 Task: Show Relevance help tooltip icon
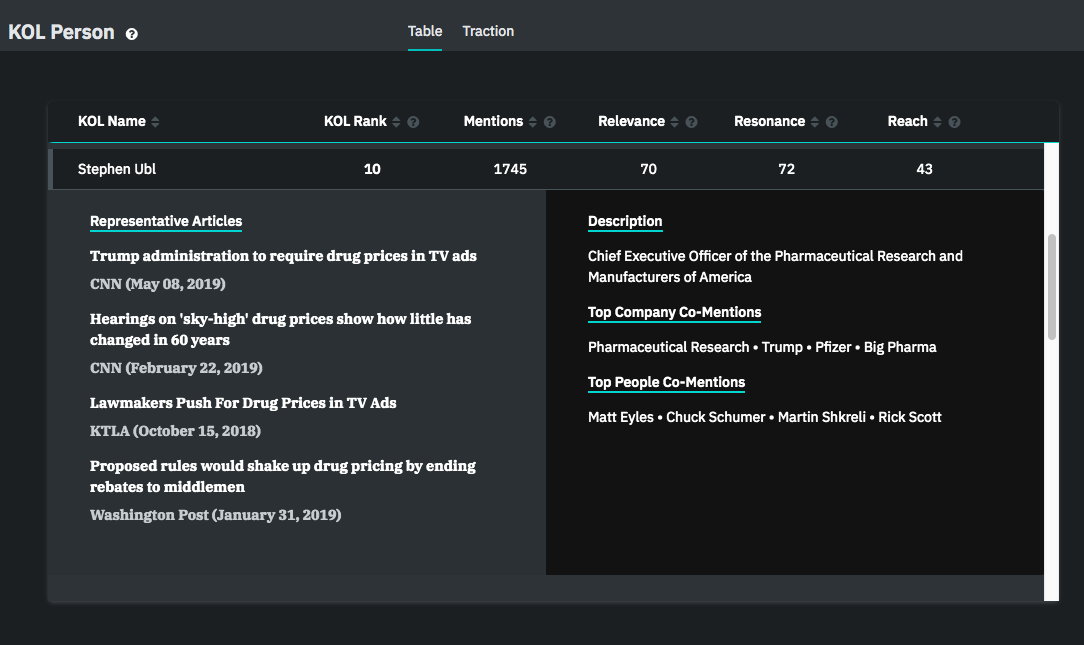(691, 122)
